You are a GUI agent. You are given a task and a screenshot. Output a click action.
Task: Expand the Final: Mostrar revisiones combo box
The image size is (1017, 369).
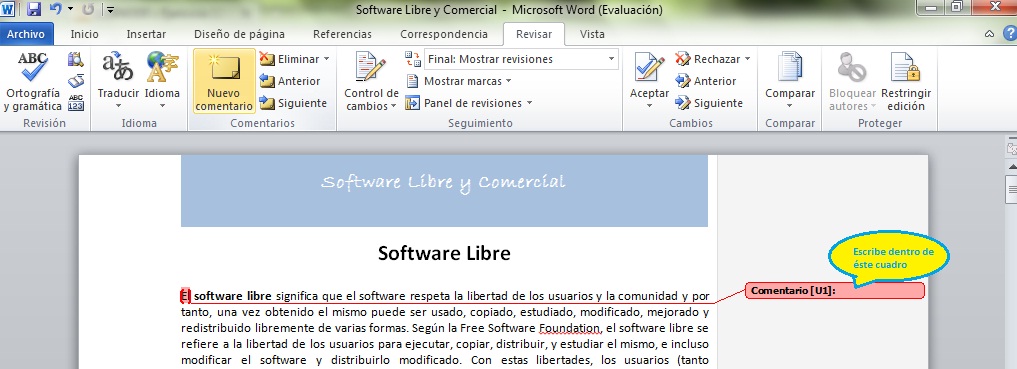click(611, 59)
